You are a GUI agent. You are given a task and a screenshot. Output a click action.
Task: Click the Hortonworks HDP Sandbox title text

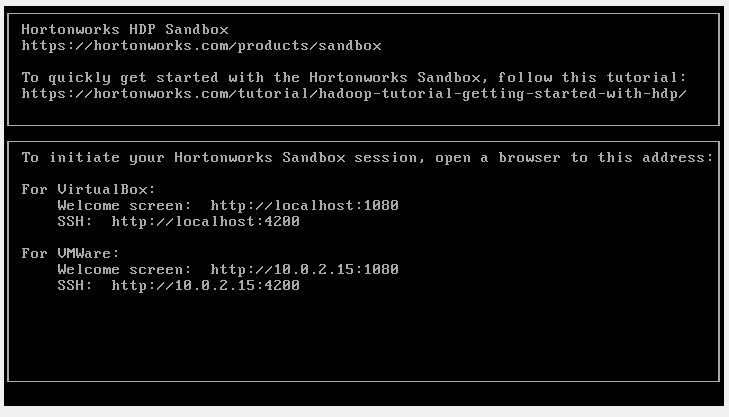(x=125, y=29)
